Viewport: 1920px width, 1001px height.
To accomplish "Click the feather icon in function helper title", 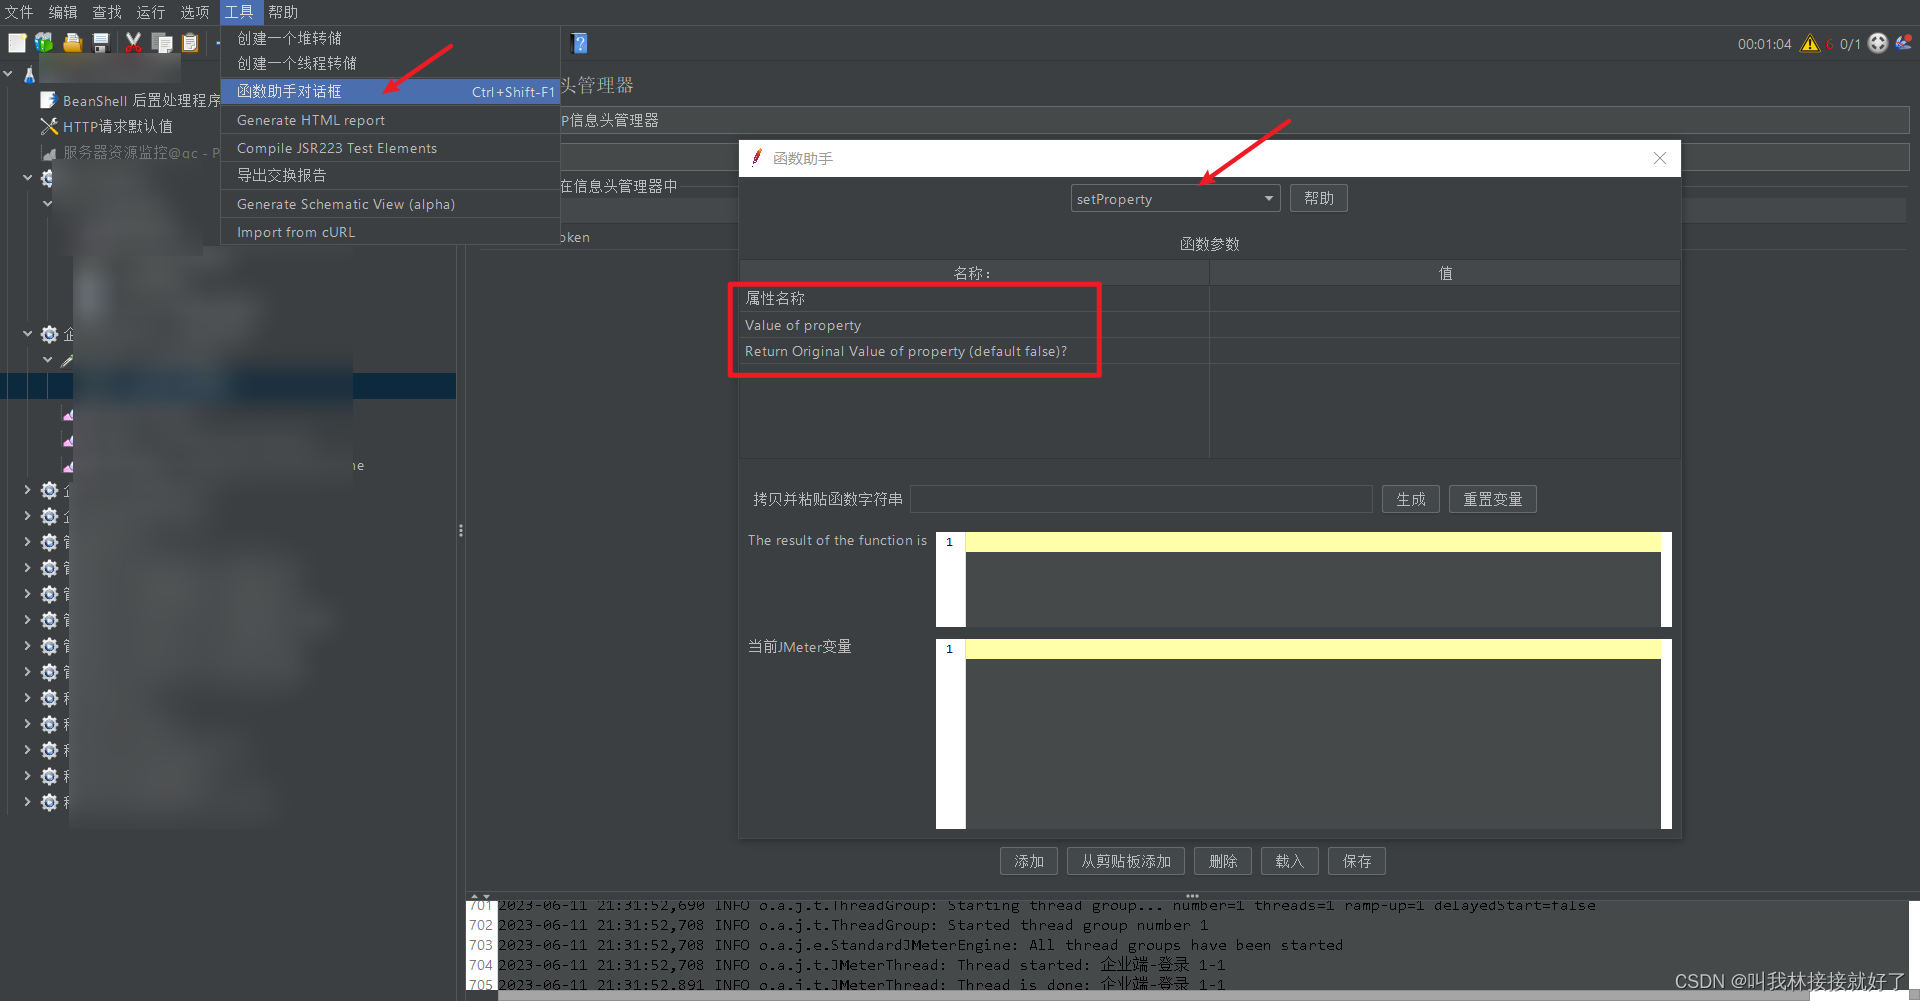I will (x=757, y=158).
